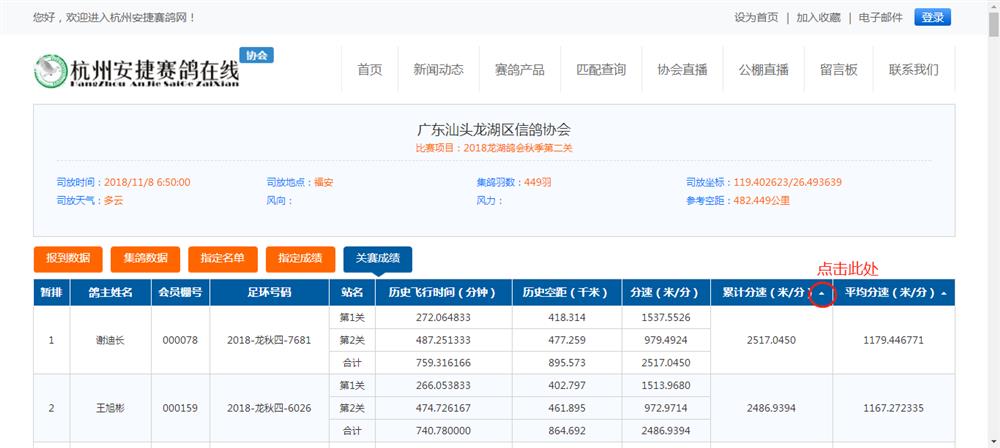Show the 报到数据 arrival data tab
This screenshot has height=448, width=1000.
point(68,259)
